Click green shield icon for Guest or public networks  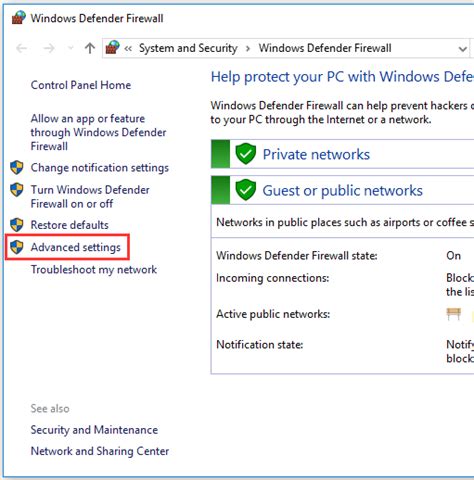click(x=246, y=190)
